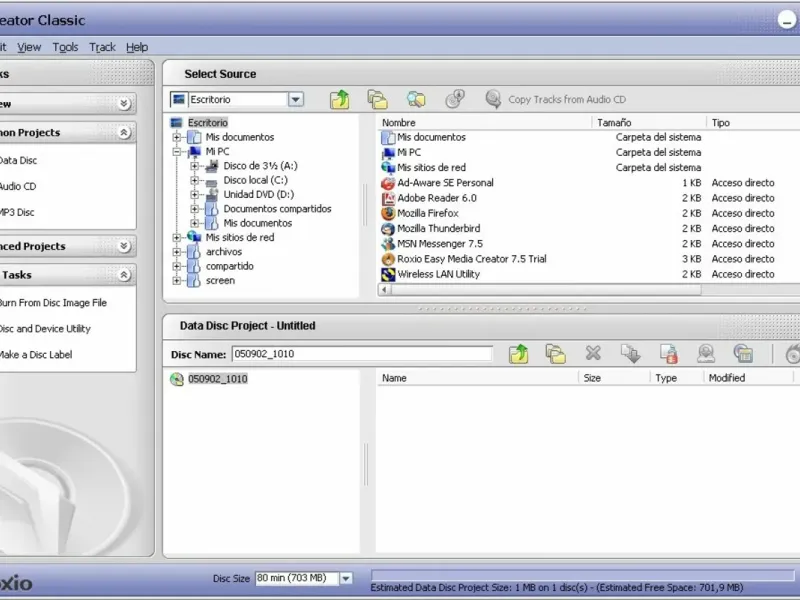This screenshot has width=800, height=600.
Task: Sort source files by Tamaño column header
Action: coord(614,123)
